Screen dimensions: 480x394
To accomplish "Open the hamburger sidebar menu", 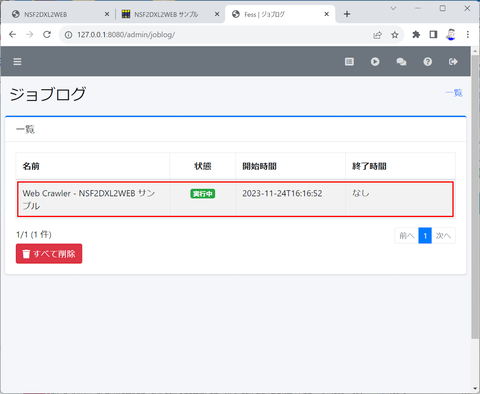I will click(x=17, y=62).
